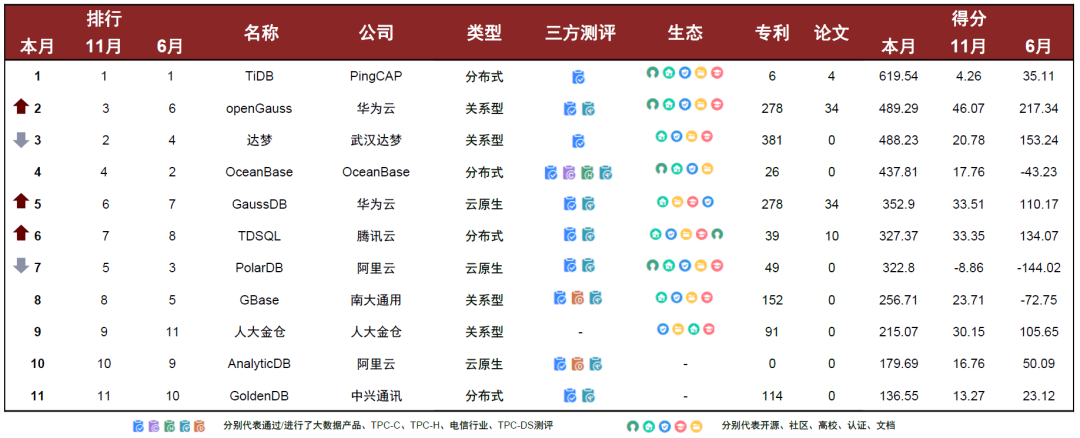Click the 类型 column header
Image resolution: width=1080 pixels, height=438 pixels.
pyautogui.click(x=484, y=32)
